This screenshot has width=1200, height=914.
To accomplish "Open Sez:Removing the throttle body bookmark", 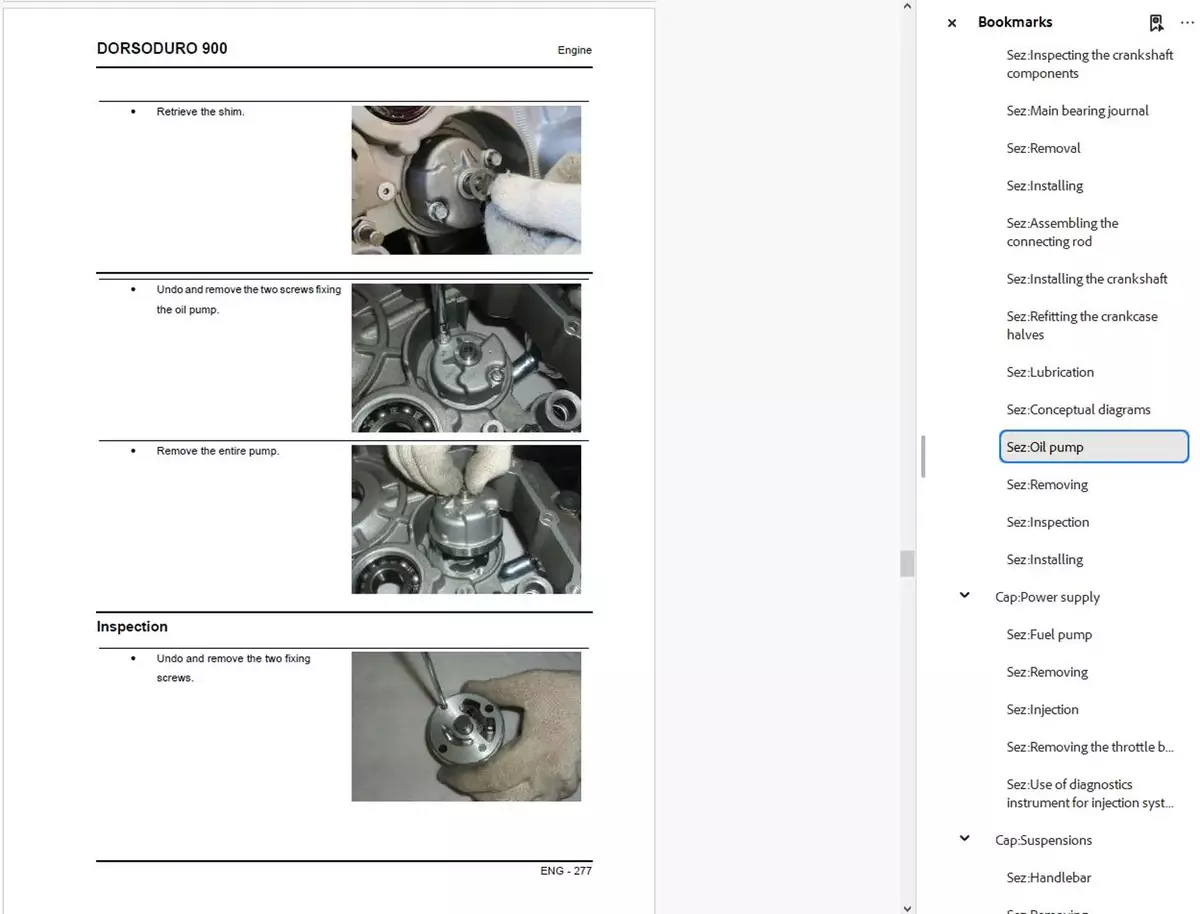I will (x=1090, y=747).
